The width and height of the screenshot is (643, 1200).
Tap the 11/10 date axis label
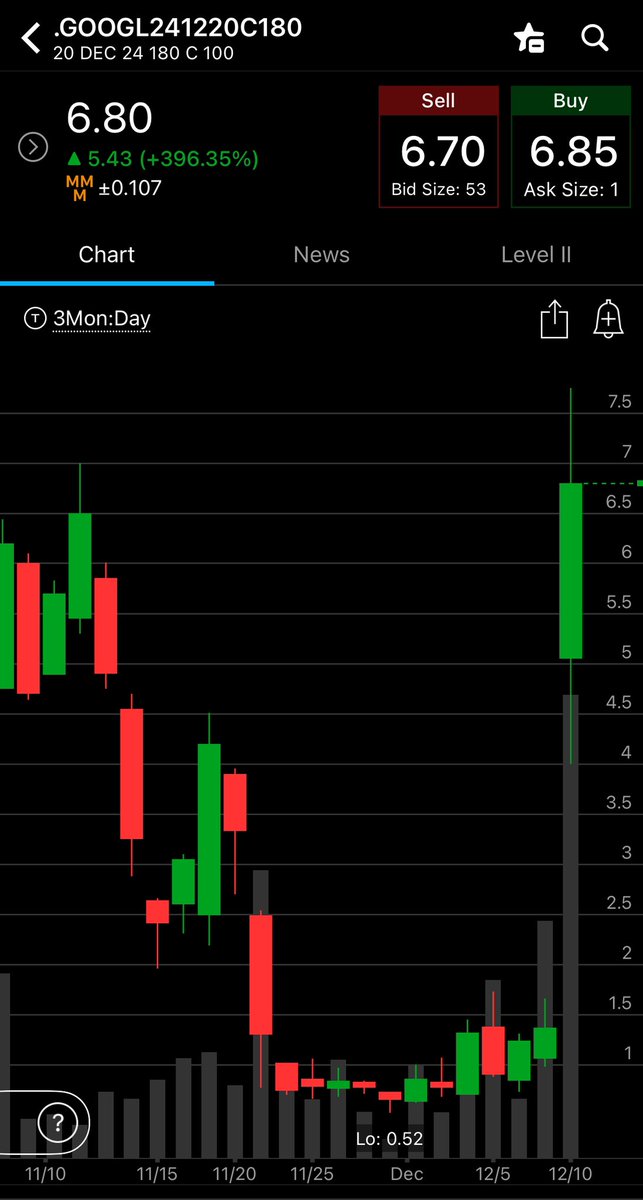[46, 1172]
